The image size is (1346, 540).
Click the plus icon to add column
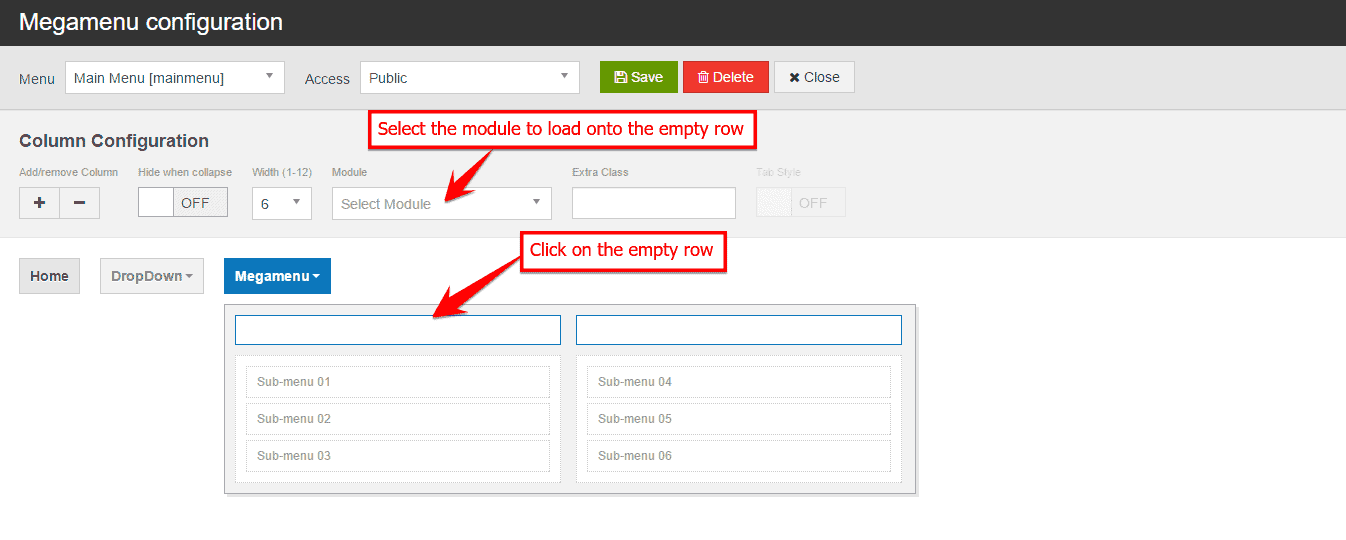40,203
